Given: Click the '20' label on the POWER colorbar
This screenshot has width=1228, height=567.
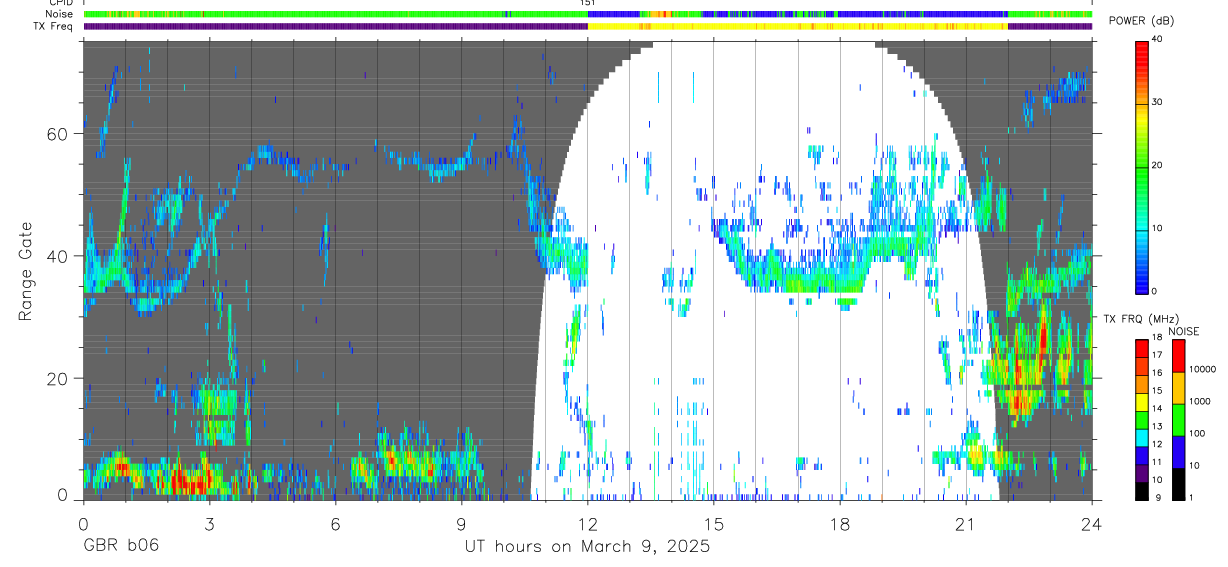Looking at the screenshot, I should click(x=1158, y=166).
